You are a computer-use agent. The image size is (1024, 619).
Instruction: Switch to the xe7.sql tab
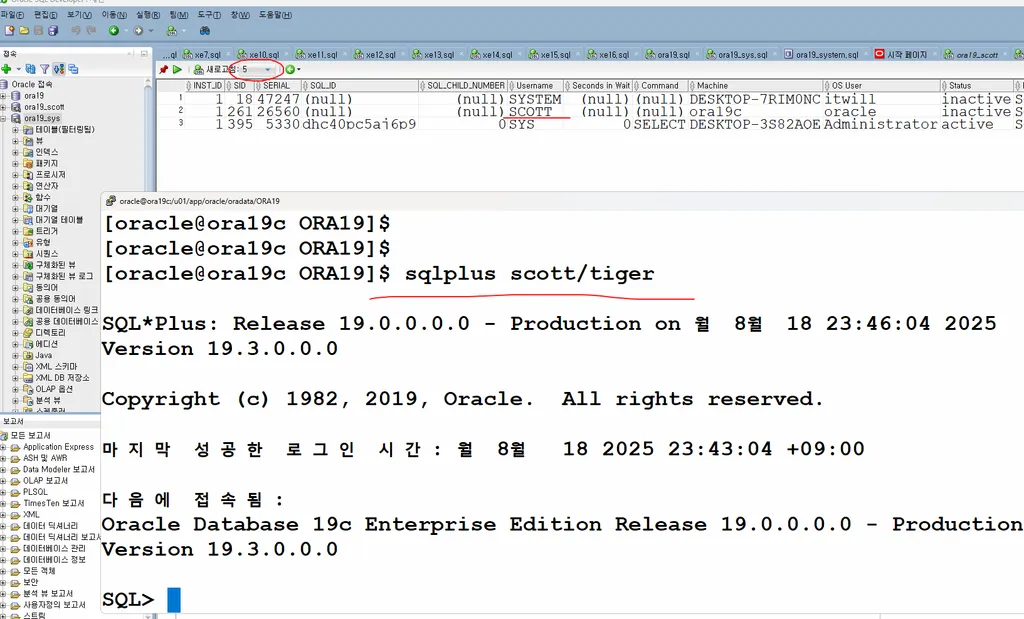tap(207, 55)
